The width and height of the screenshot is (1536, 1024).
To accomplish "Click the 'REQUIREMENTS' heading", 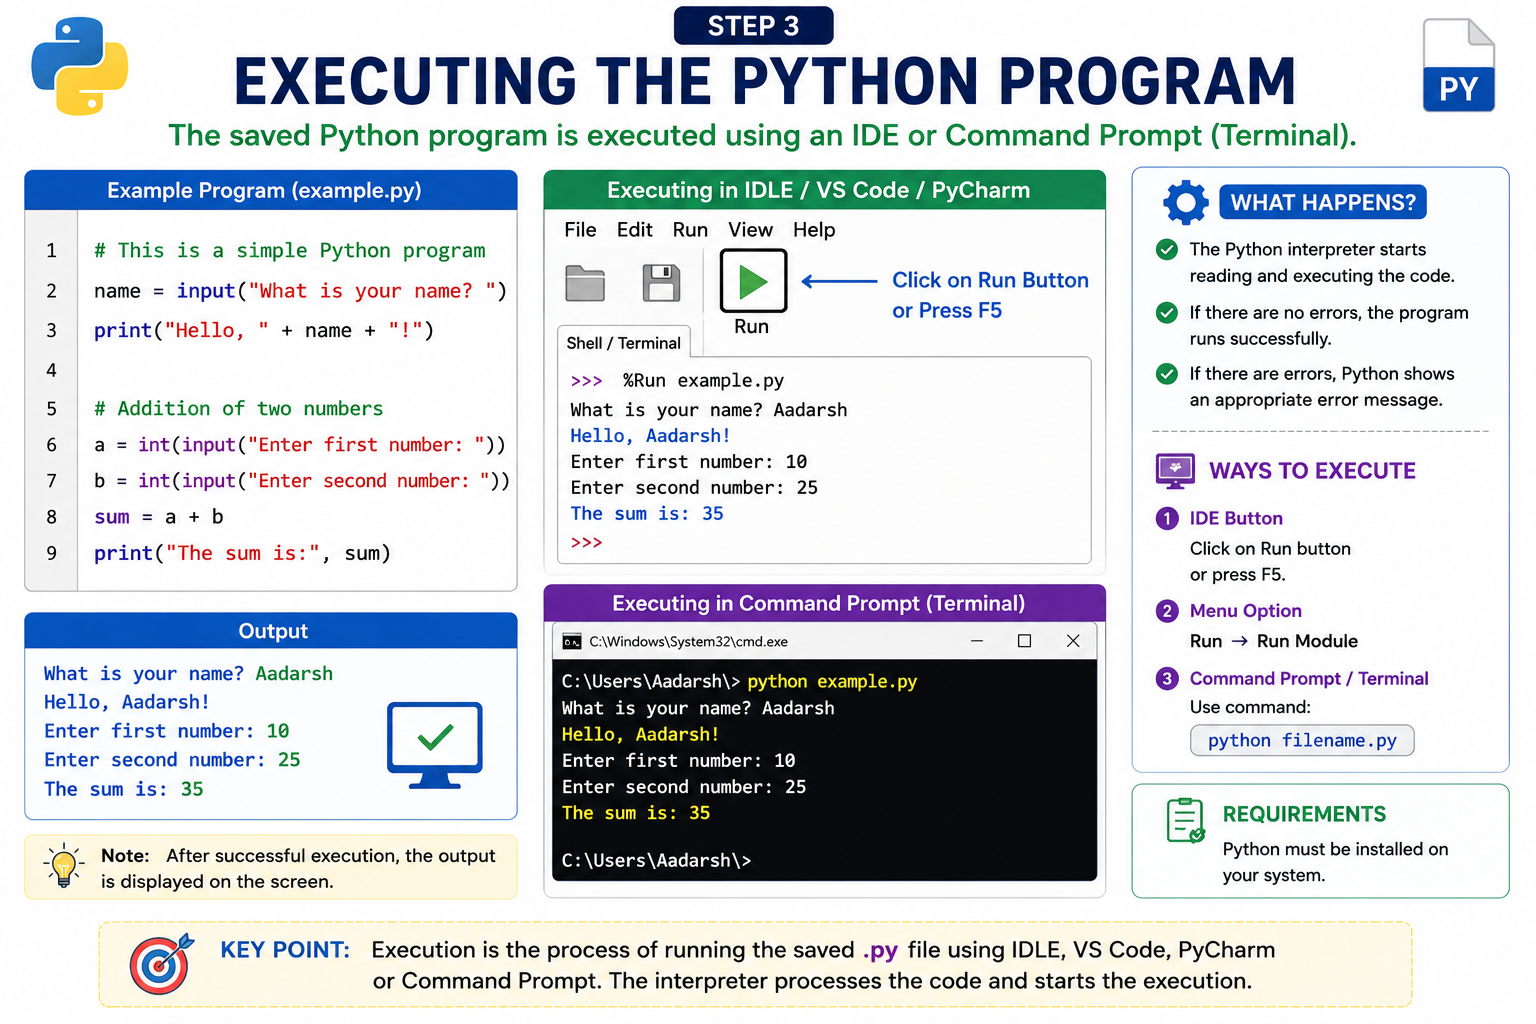I will click(x=1304, y=814).
